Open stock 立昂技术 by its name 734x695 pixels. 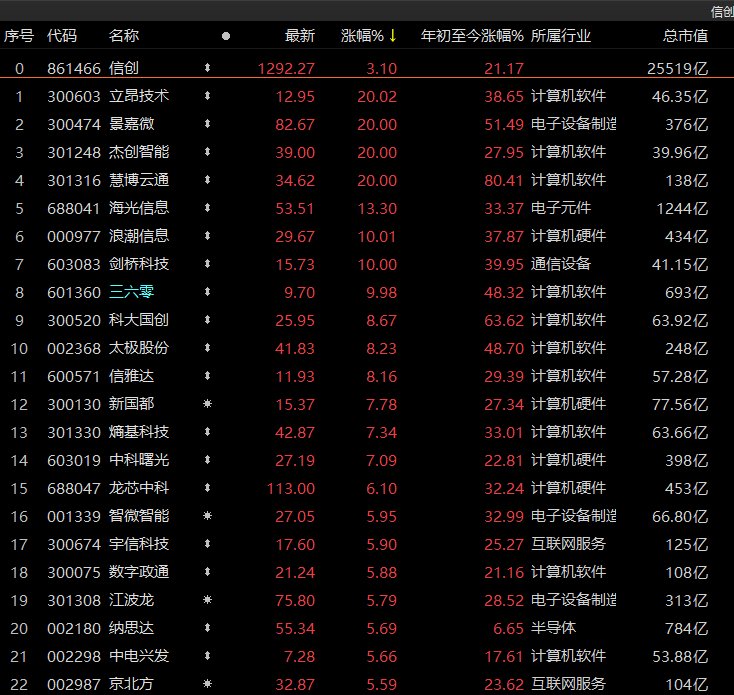(139, 96)
